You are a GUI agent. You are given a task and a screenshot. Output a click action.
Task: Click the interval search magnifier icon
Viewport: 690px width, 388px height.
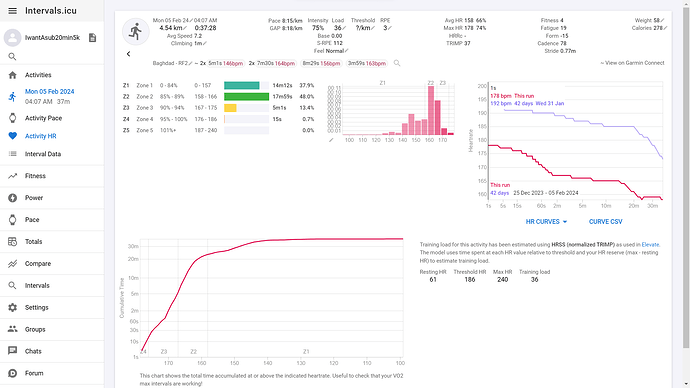pyautogui.click(x=397, y=63)
